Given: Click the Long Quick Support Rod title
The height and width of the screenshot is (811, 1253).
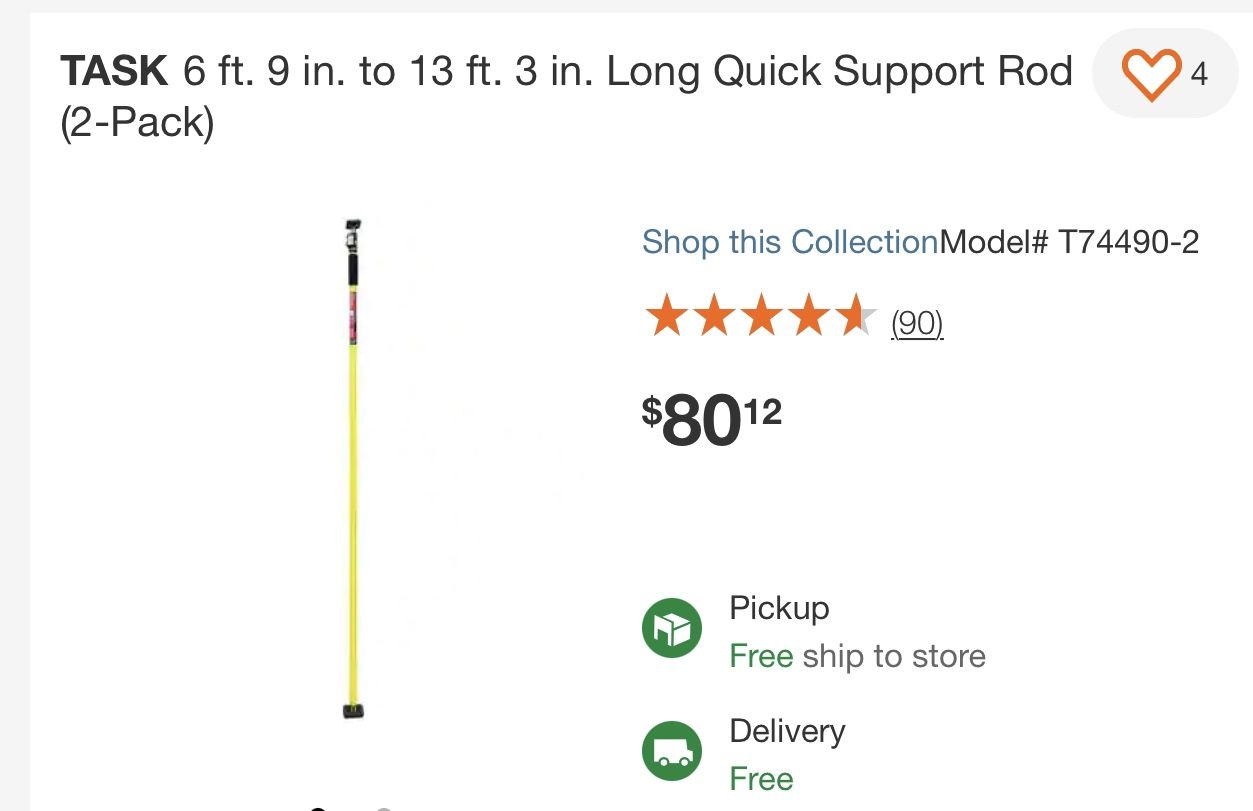Looking at the screenshot, I should pos(839,72).
